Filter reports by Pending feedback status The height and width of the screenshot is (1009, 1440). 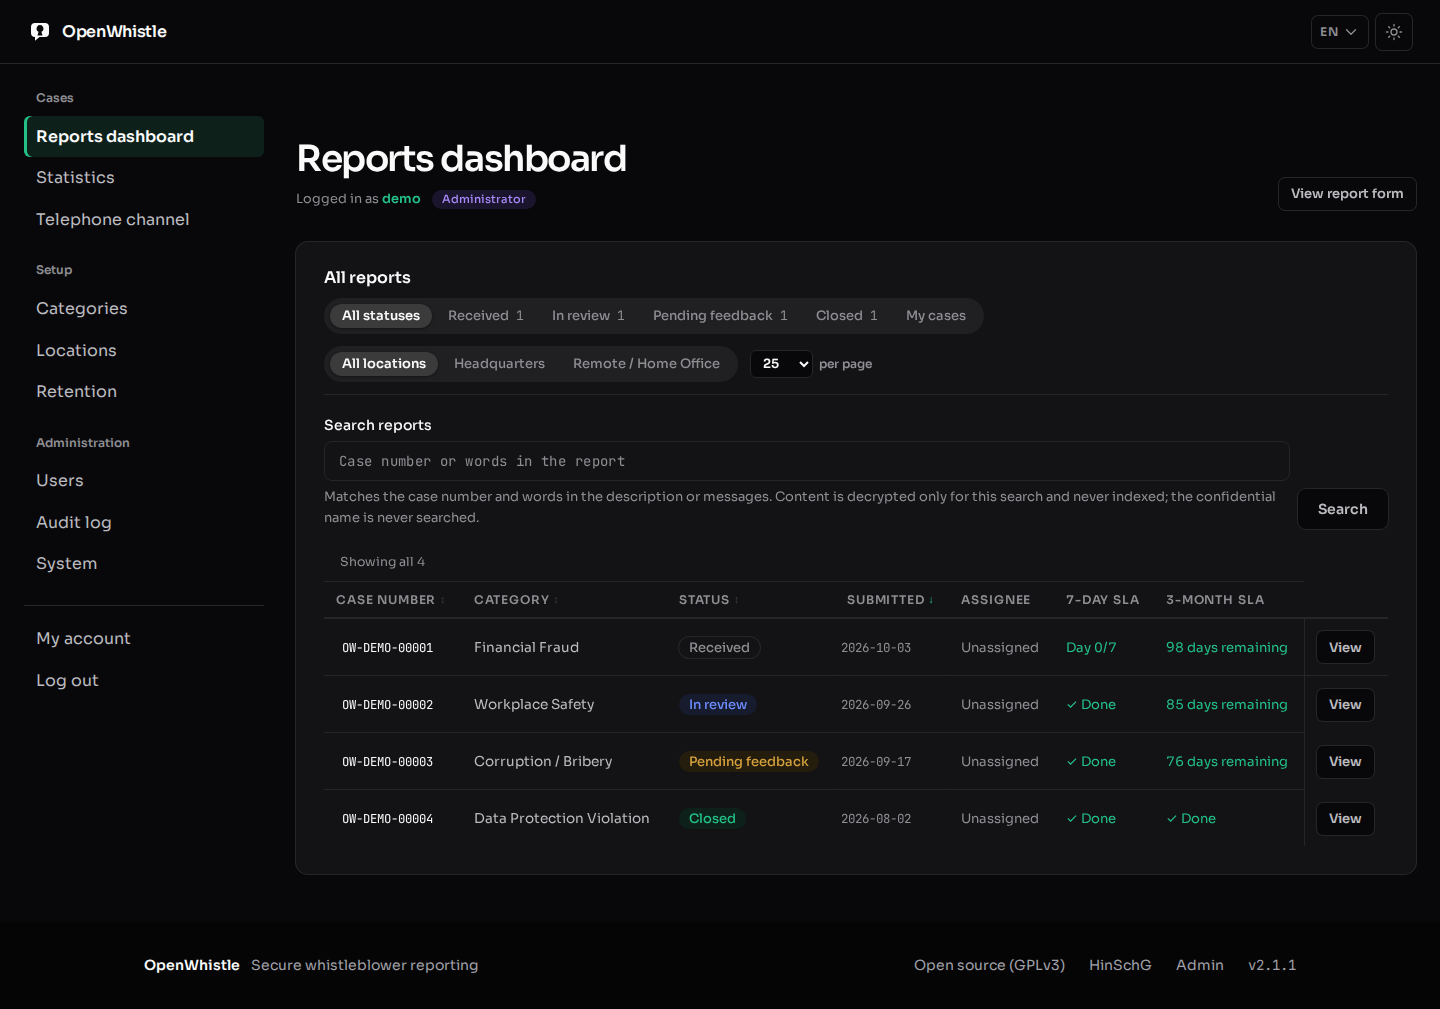[x=720, y=316]
